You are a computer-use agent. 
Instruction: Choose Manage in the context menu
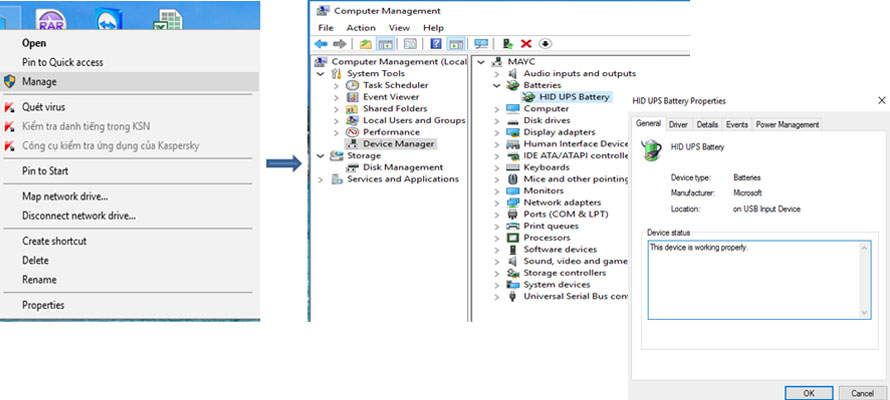(x=129, y=82)
